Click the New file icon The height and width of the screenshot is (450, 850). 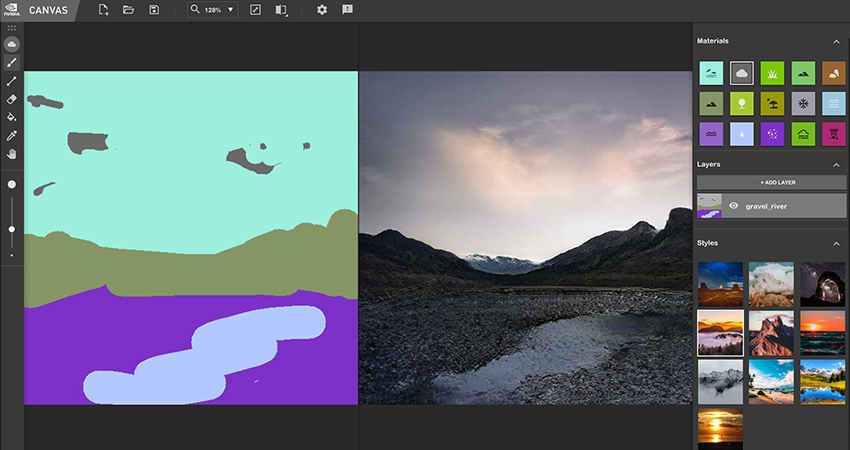103,10
